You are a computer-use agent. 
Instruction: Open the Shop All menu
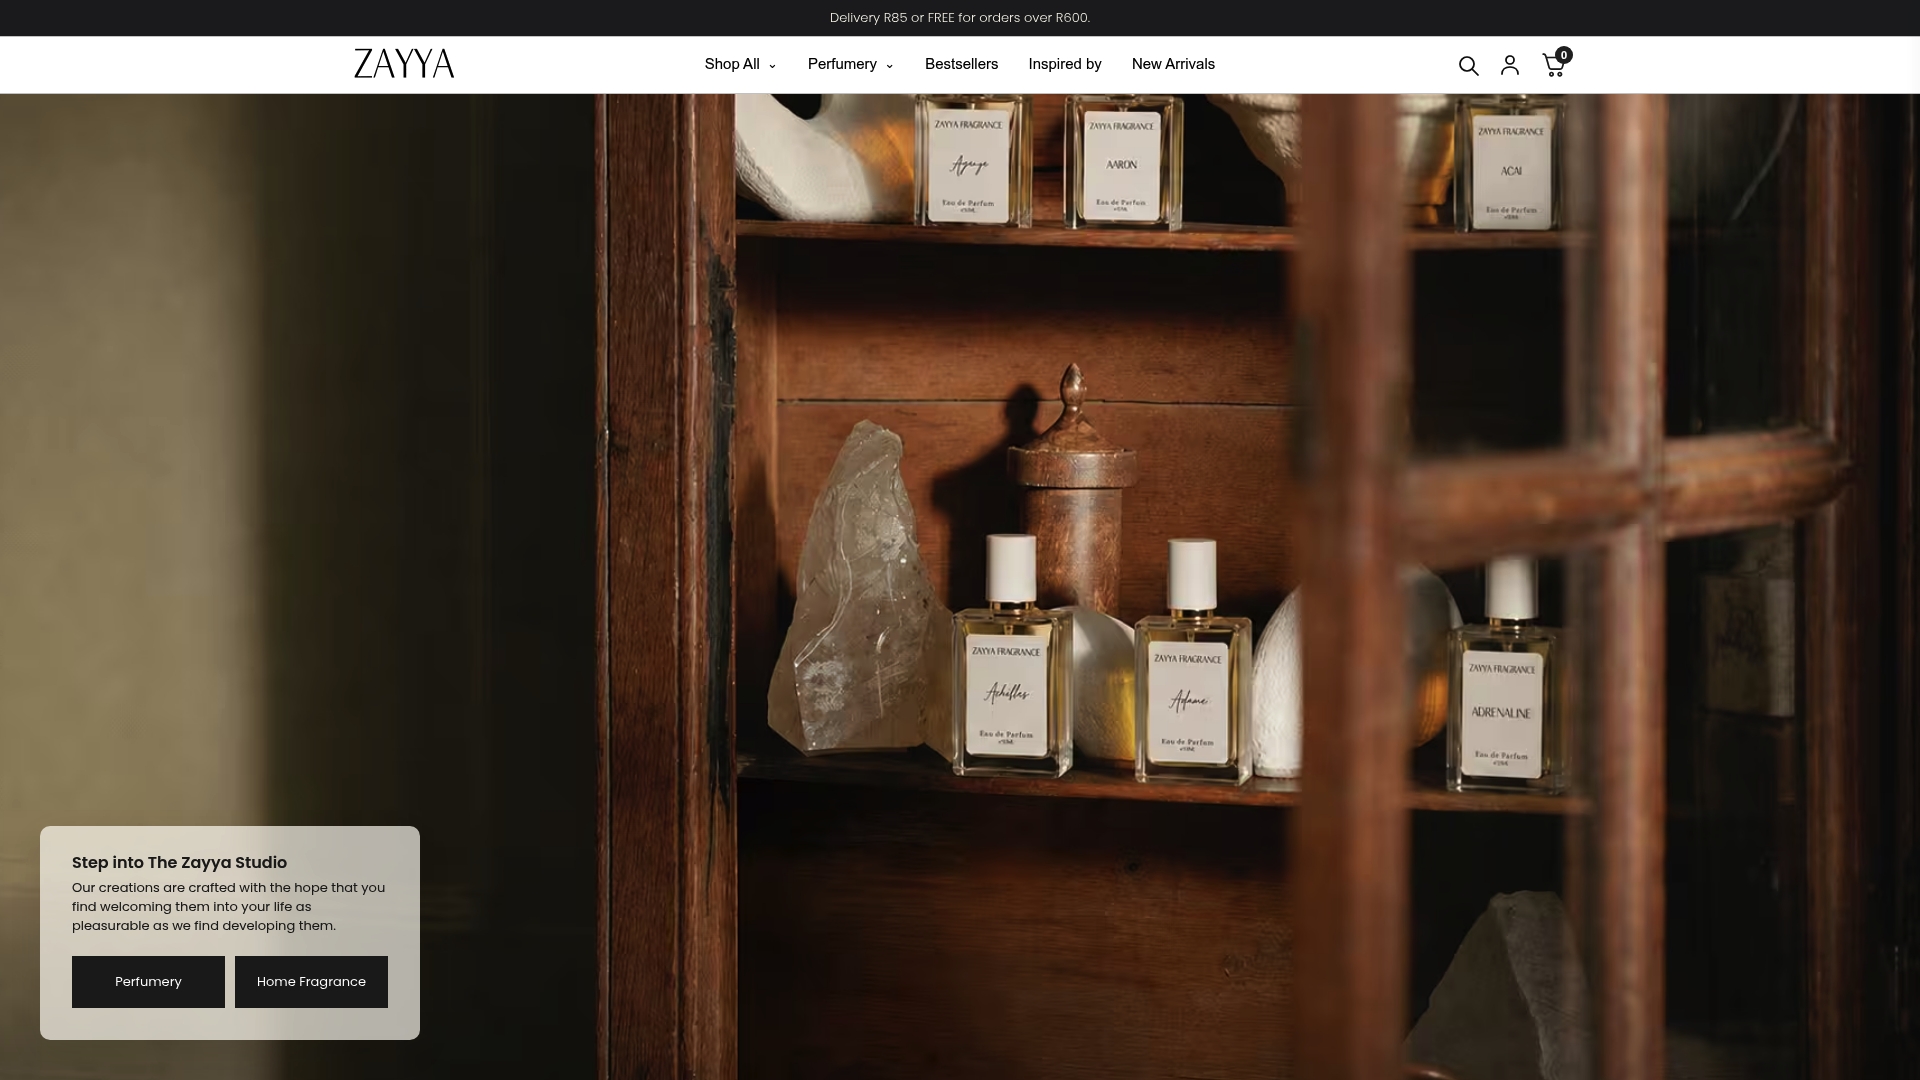click(x=740, y=64)
